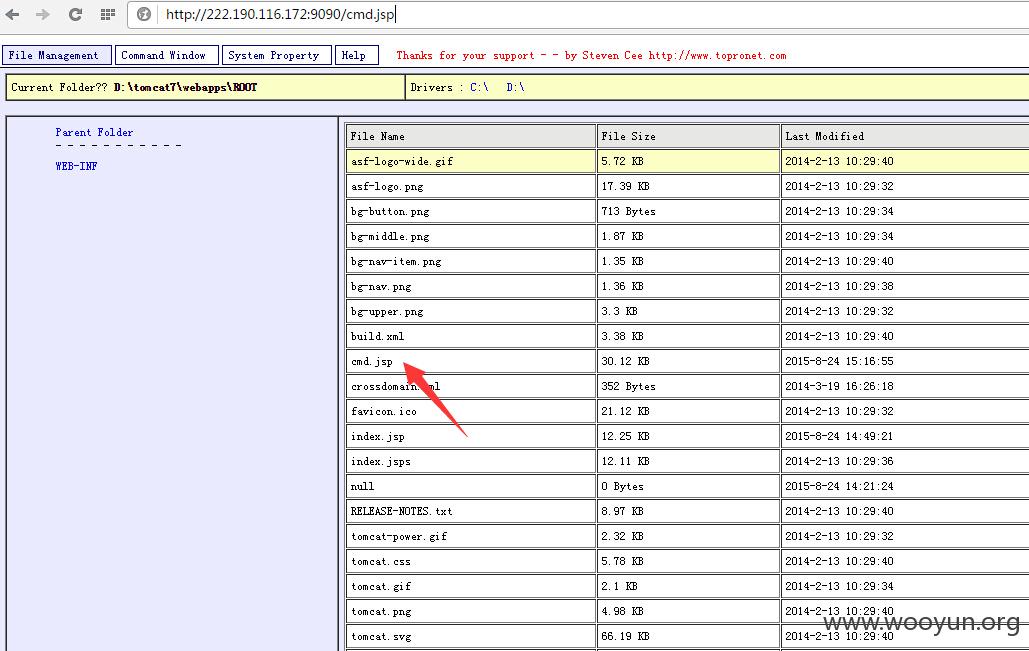Select the null file entry
Screen dimensions: 1029x651
(x=362, y=486)
